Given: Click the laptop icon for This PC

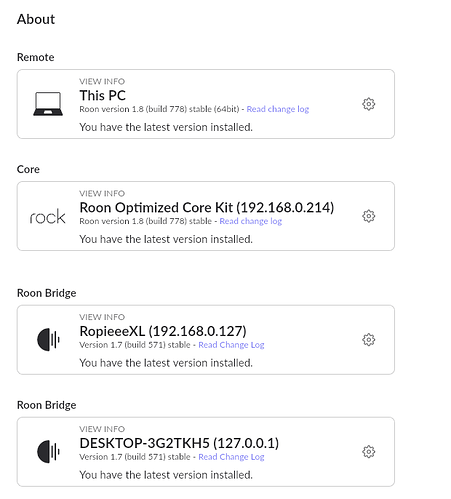Looking at the screenshot, I should coord(48,104).
